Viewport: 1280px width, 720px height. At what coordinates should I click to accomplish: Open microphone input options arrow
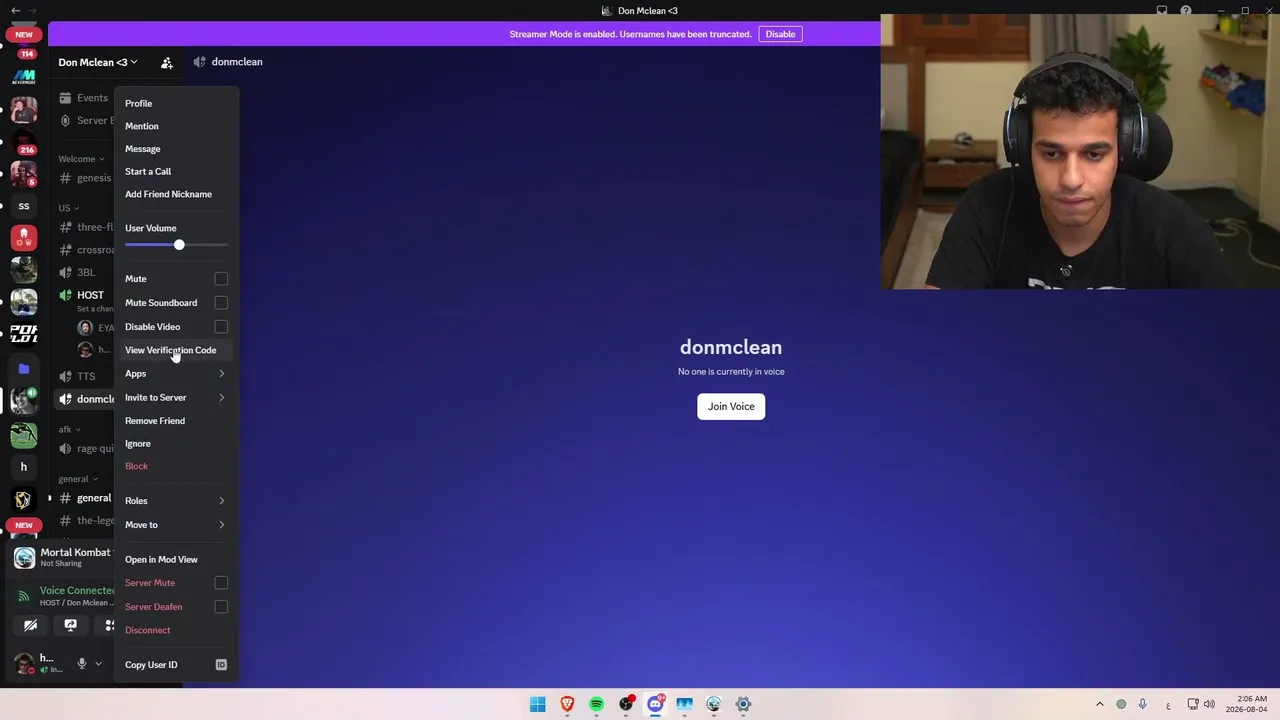[98, 663]
